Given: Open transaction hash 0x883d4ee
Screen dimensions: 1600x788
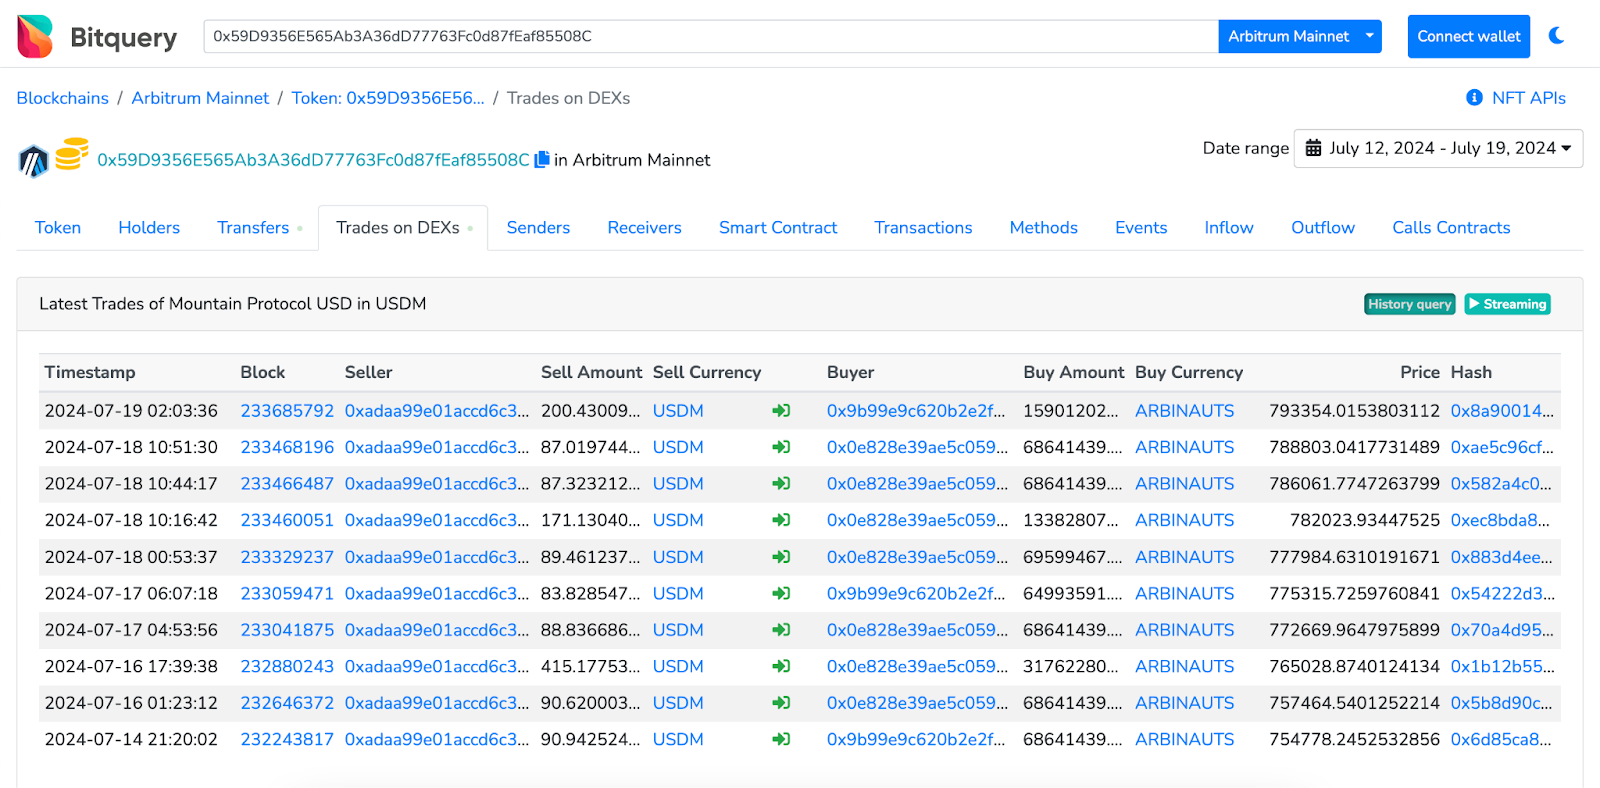Looking at the screenshot, I should tap(1502, 557).
